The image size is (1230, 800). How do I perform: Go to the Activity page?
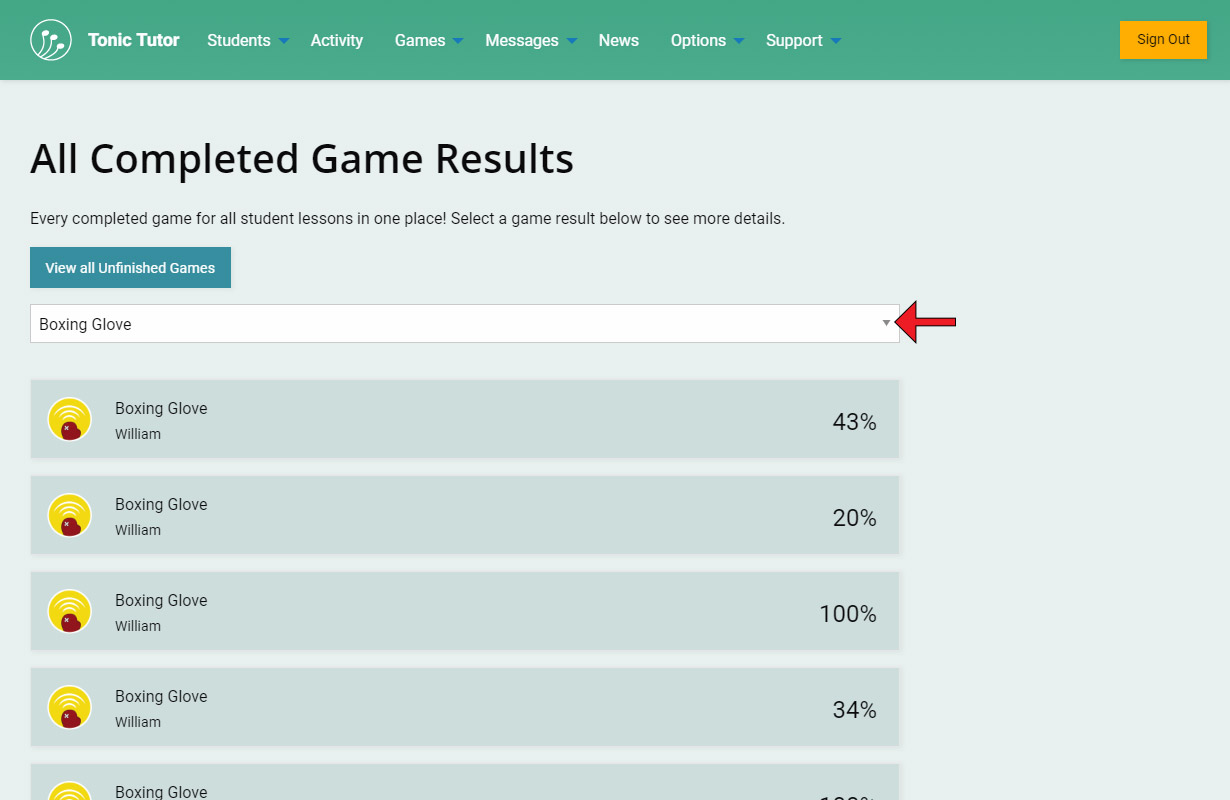(x=336, y=40)
